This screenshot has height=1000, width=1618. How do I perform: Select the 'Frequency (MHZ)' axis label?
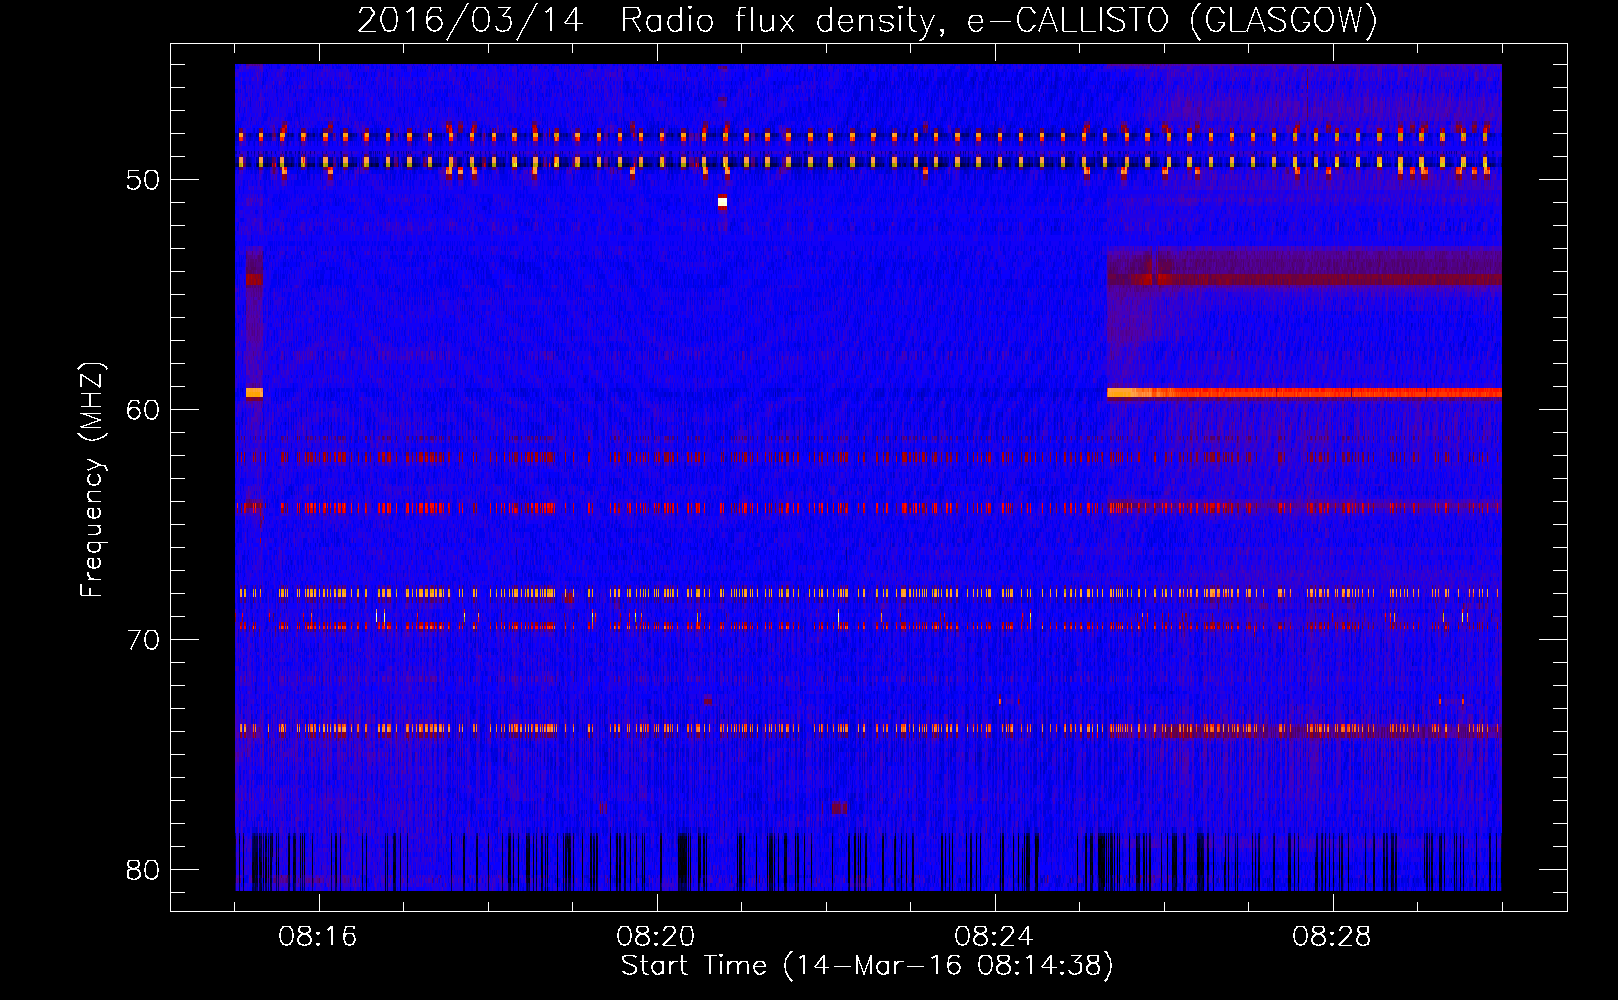point(92,480)
